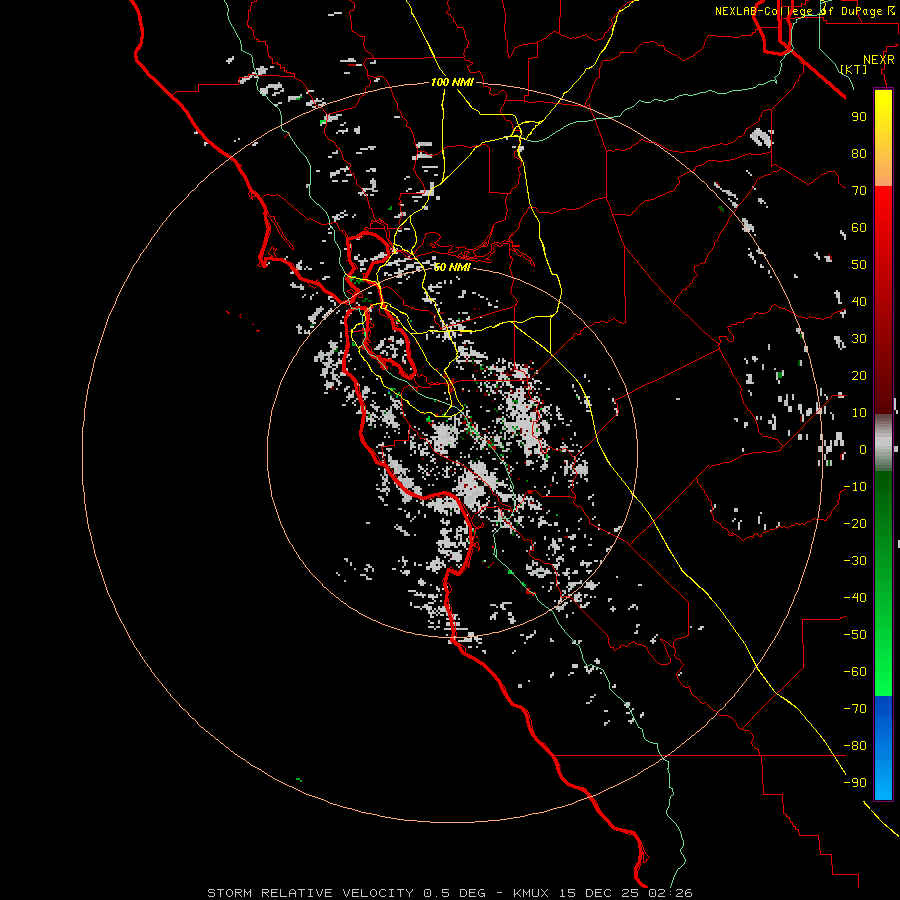Click the '-10' label on velocity scale
900x900 pixels.
[x=855, y=487]
